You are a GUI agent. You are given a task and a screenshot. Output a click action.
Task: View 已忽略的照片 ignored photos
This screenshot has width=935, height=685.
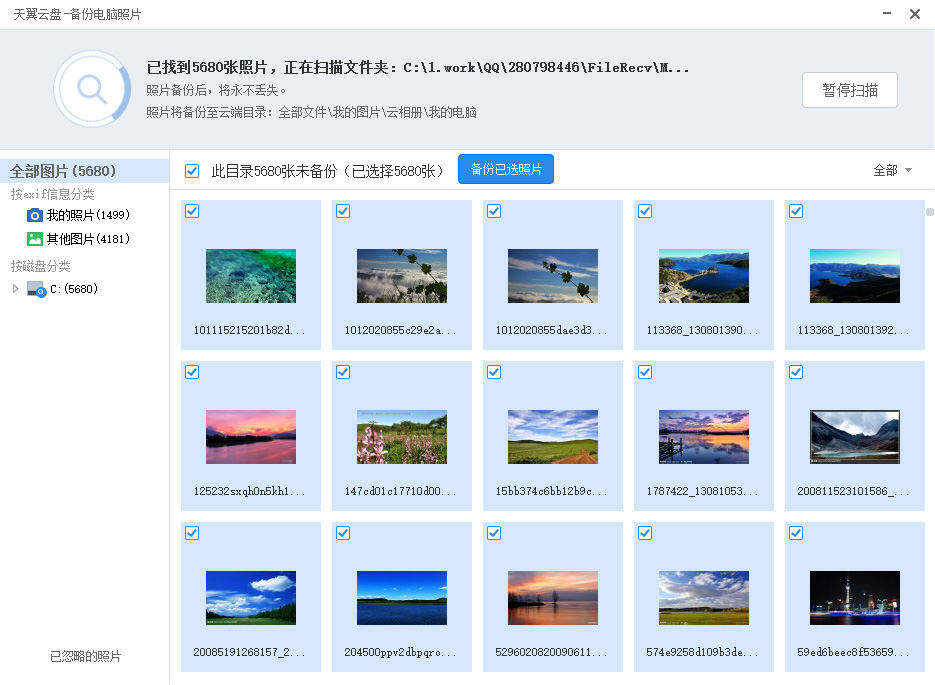83,656
